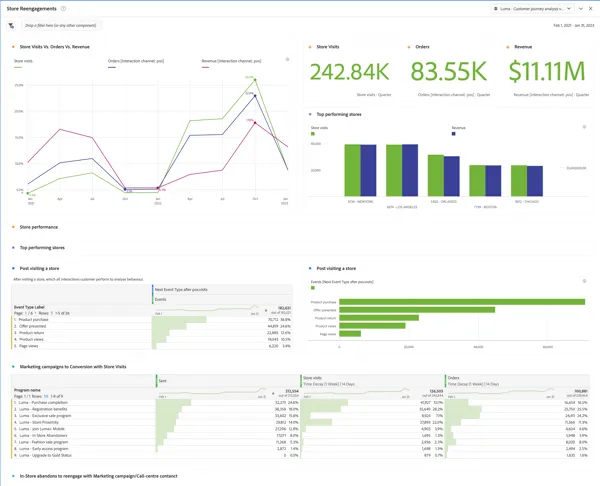Select row 1. Product purchase in the table
Viewport: 600px width, 486px height.
click(152, 320)
